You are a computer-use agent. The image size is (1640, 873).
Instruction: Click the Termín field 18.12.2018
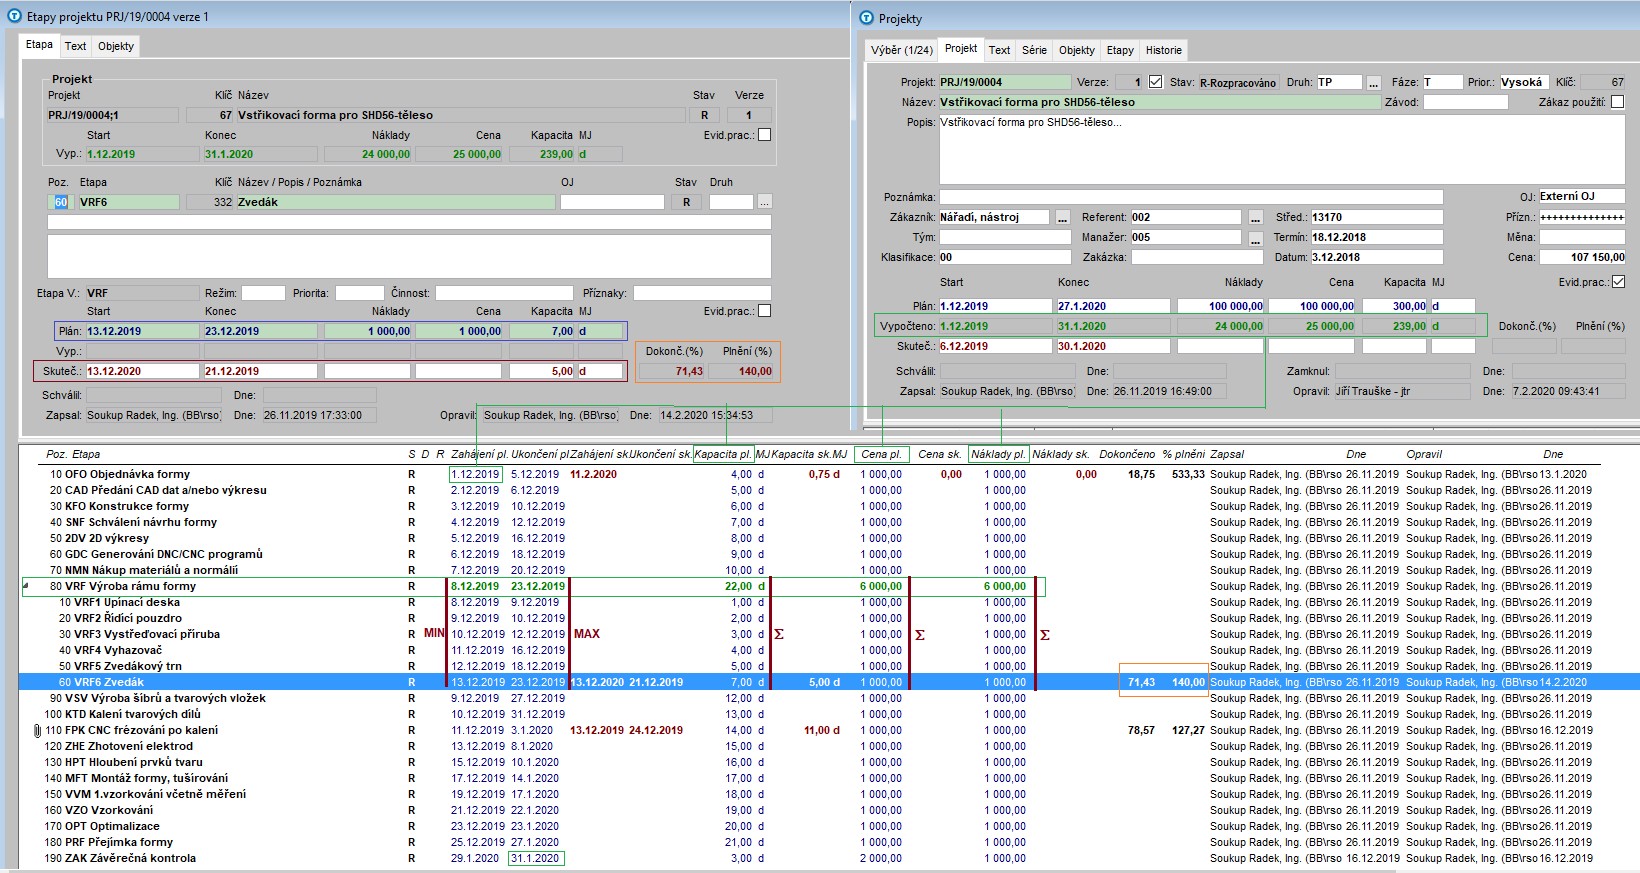tap(1376, 238)
